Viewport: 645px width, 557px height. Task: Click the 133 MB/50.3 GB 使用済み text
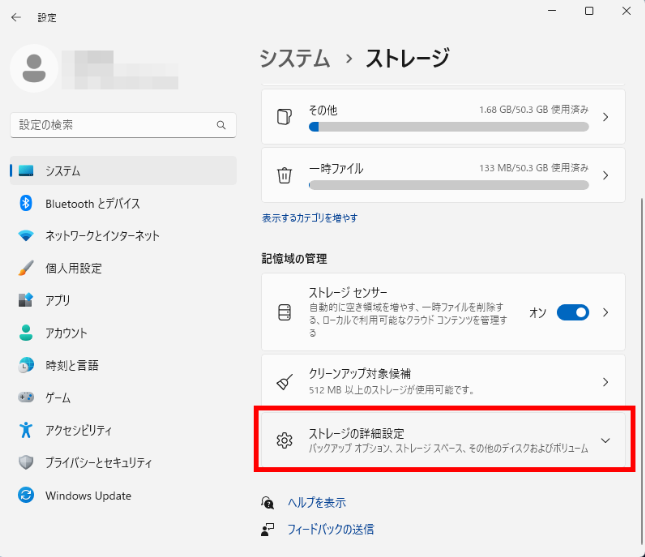tap(534, 168)
